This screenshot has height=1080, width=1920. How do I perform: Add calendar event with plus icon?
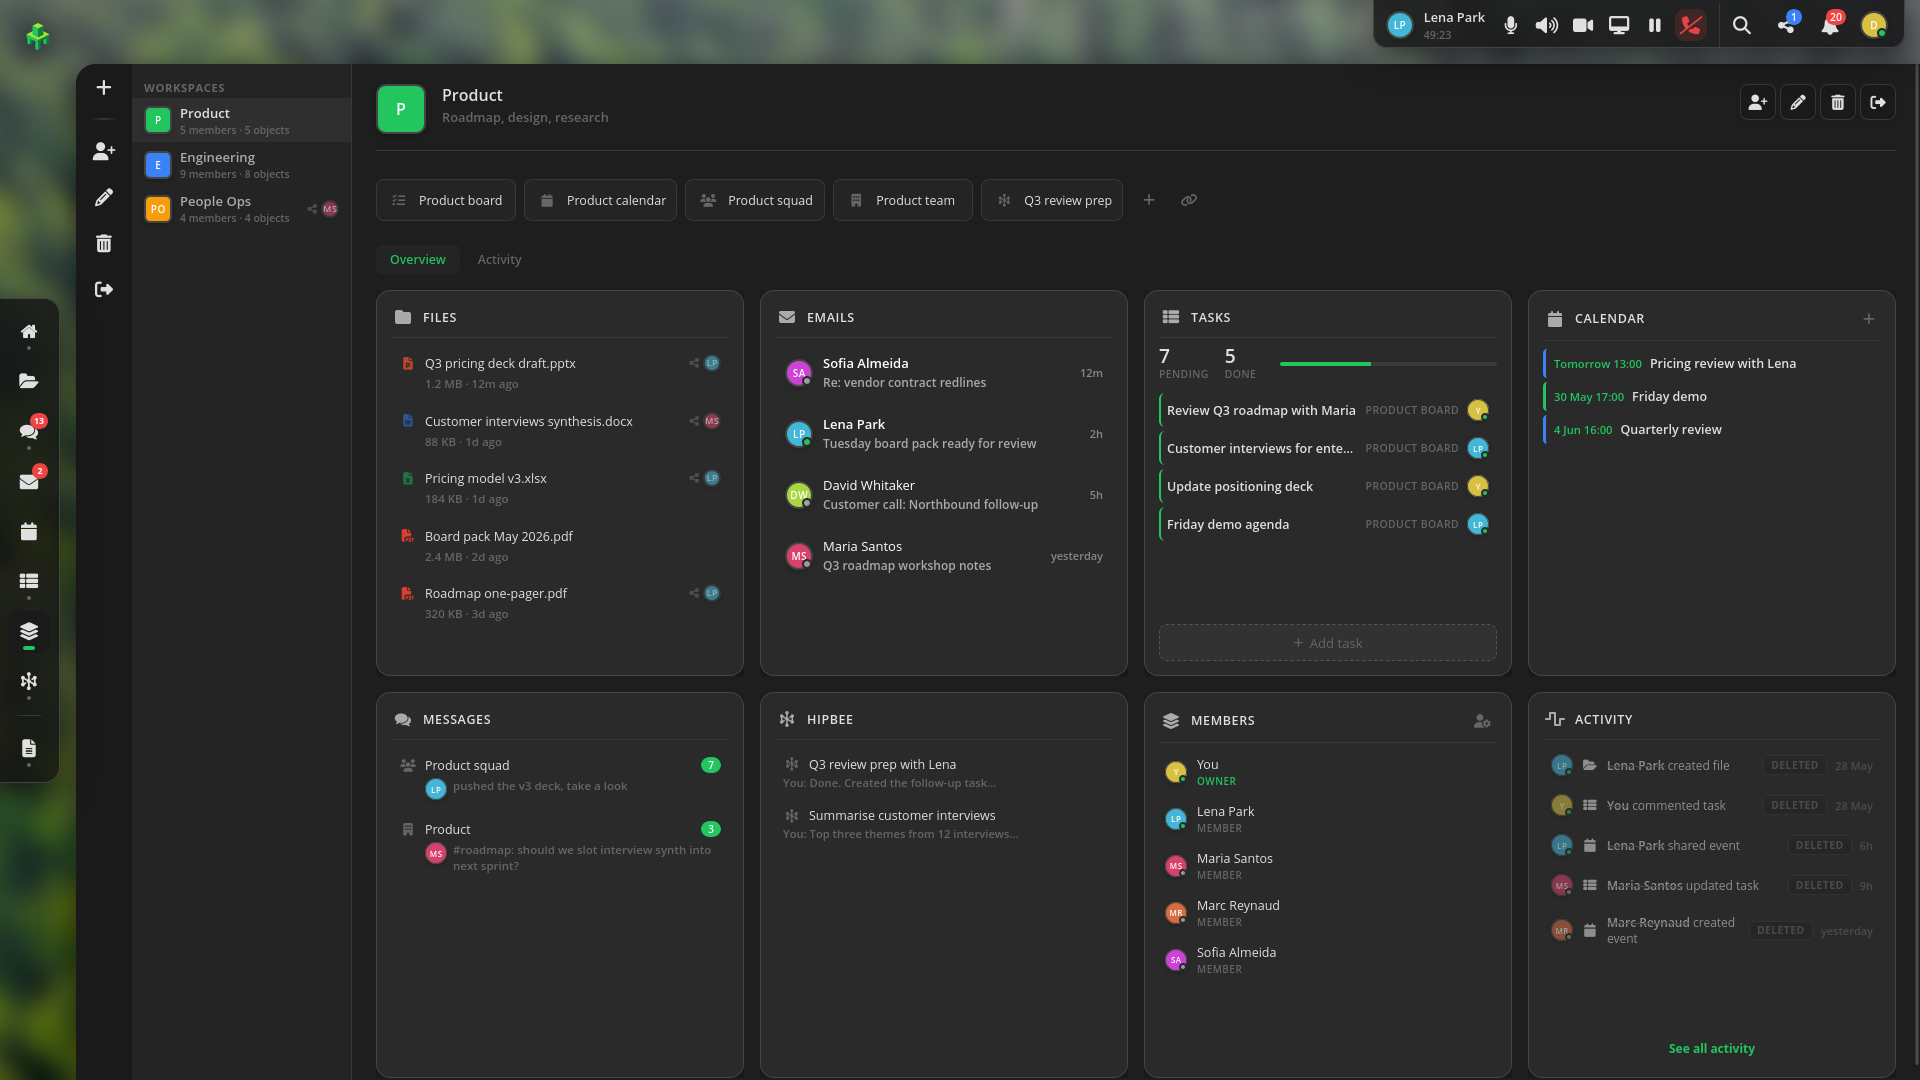point(1869,319)
